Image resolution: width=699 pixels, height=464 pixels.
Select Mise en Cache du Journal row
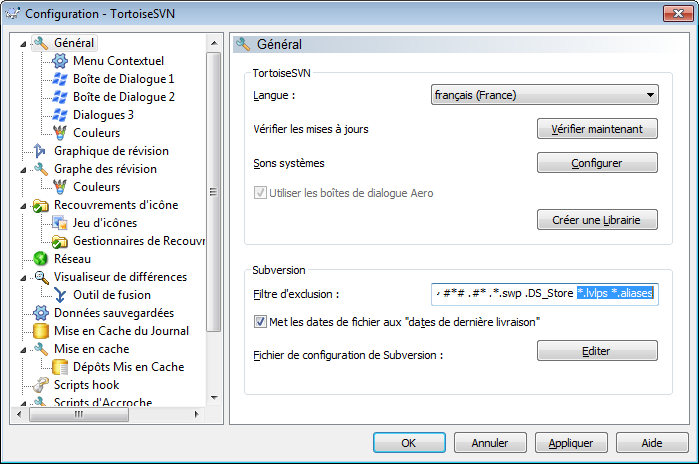(121, 331)
